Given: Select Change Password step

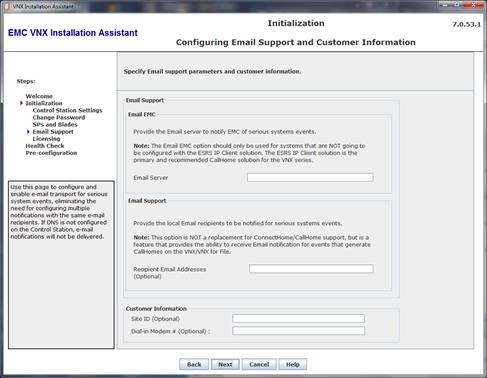Looking at the screenshot, I should tap(59, 117).
